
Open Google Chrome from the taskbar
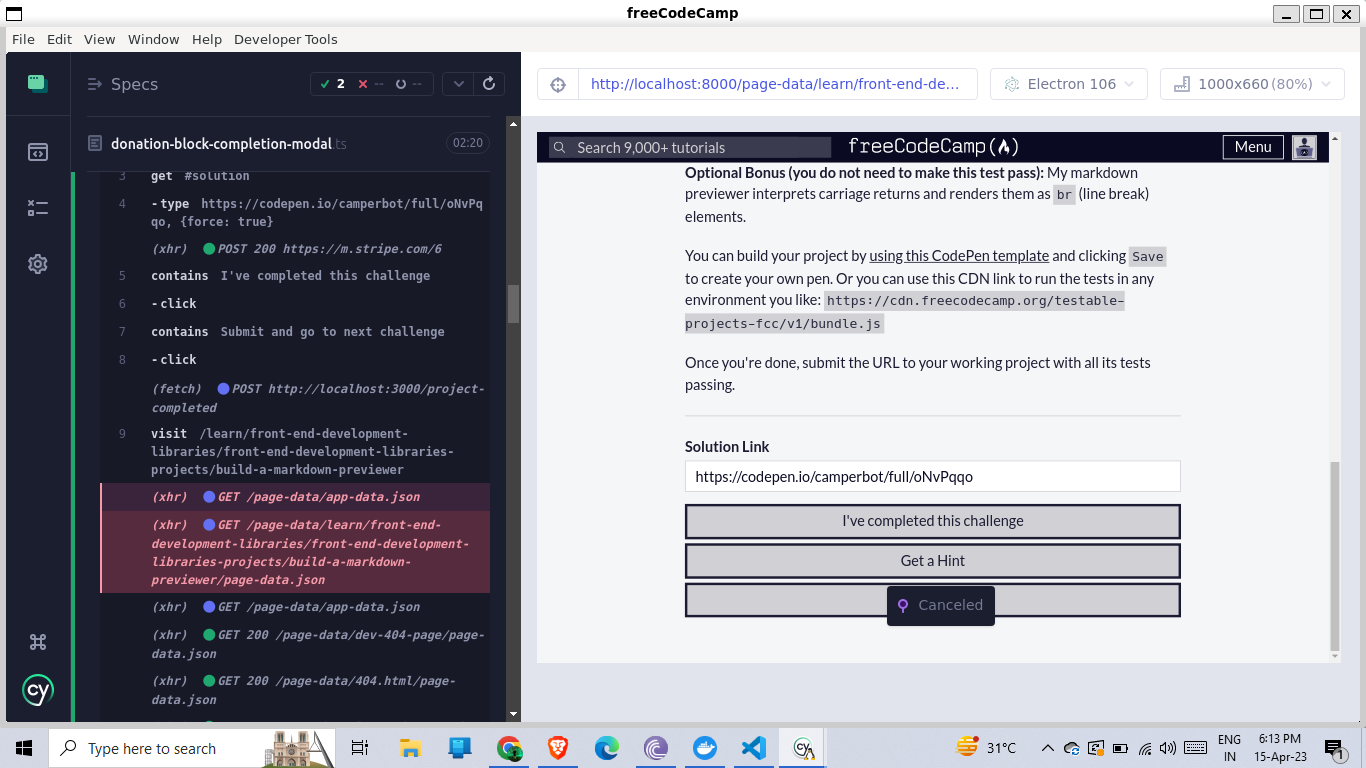[509, 748]
